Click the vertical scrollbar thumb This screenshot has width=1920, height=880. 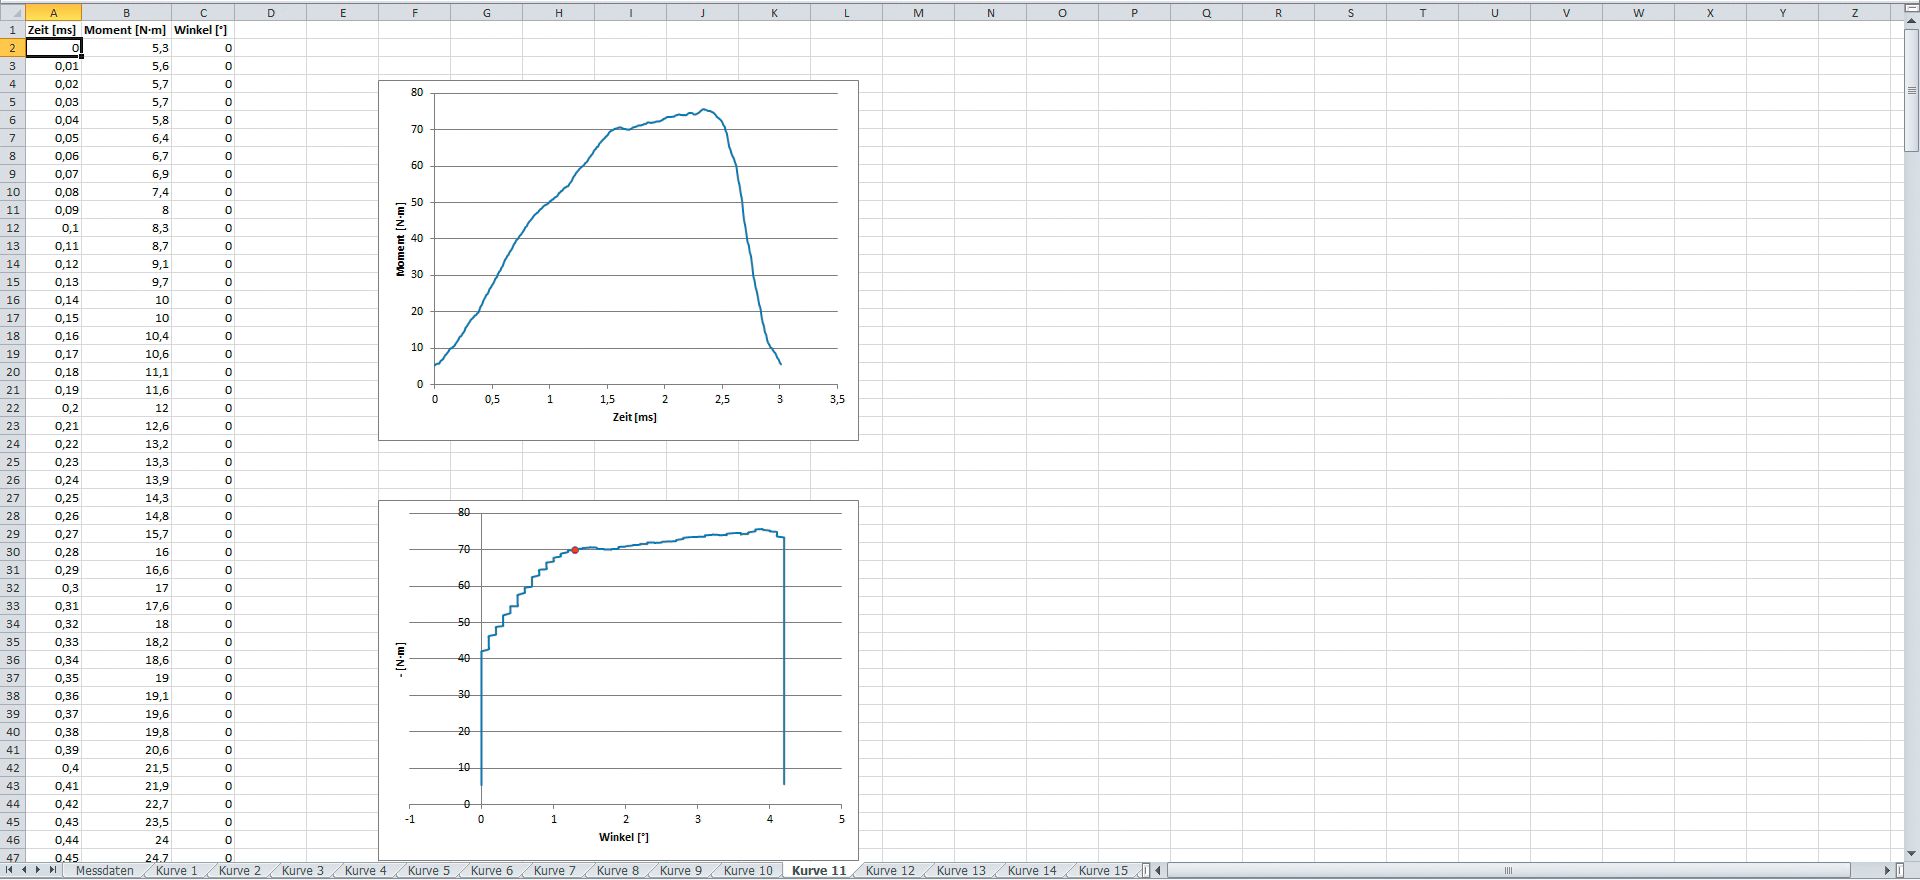coord(1911,90)
